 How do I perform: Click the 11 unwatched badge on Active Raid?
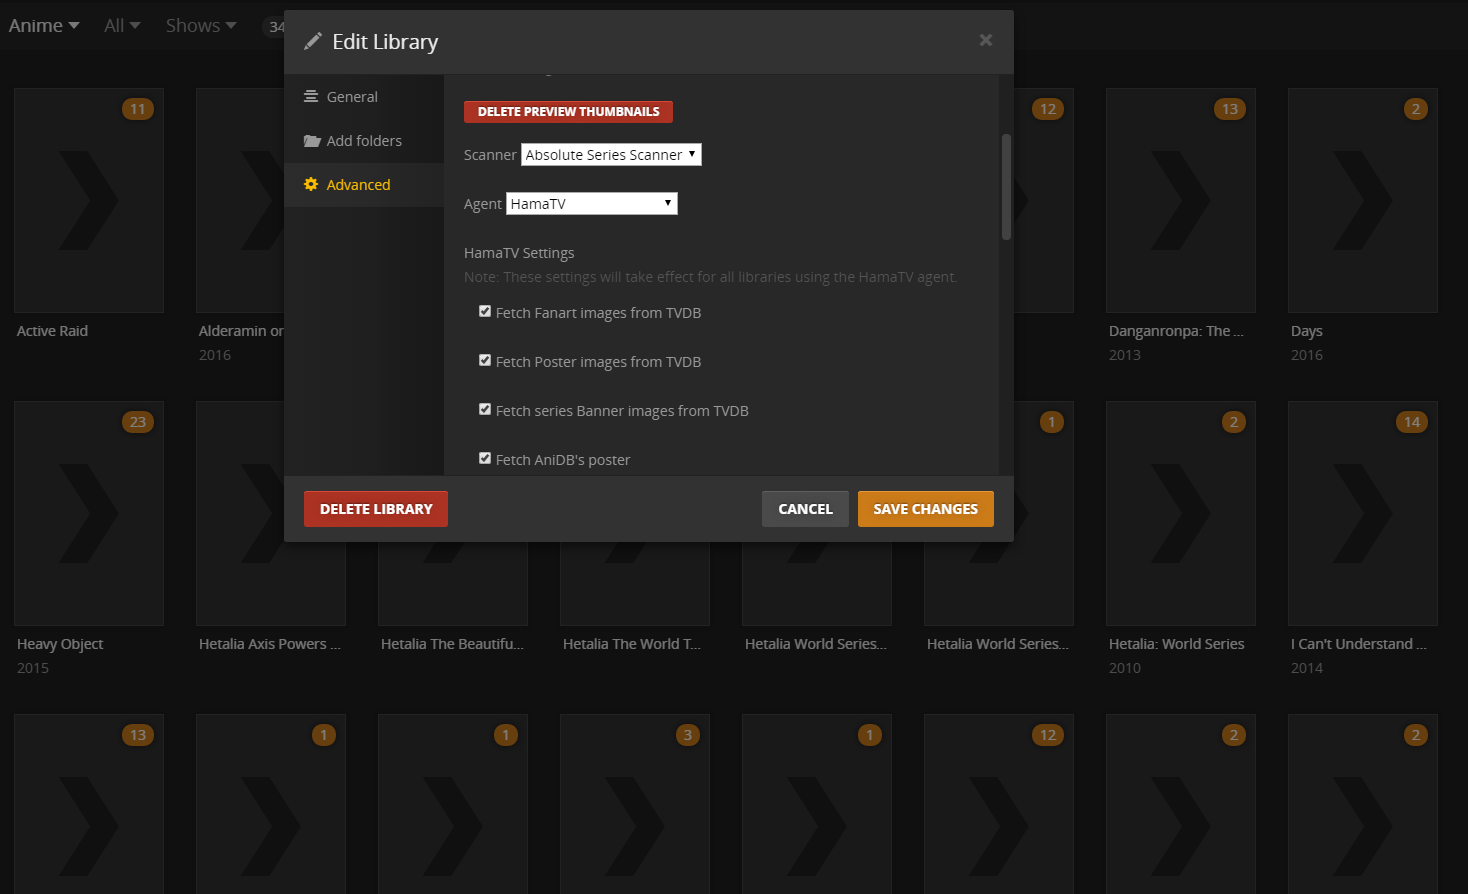coord(138,109)
